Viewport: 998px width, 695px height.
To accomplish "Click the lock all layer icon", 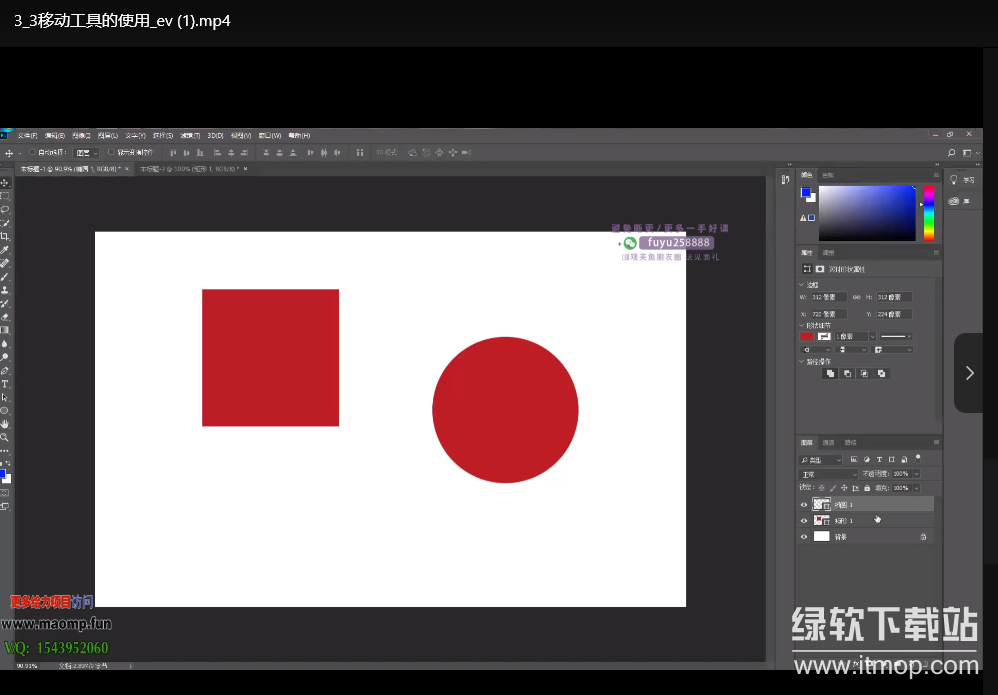I will (x=866, y=488).
